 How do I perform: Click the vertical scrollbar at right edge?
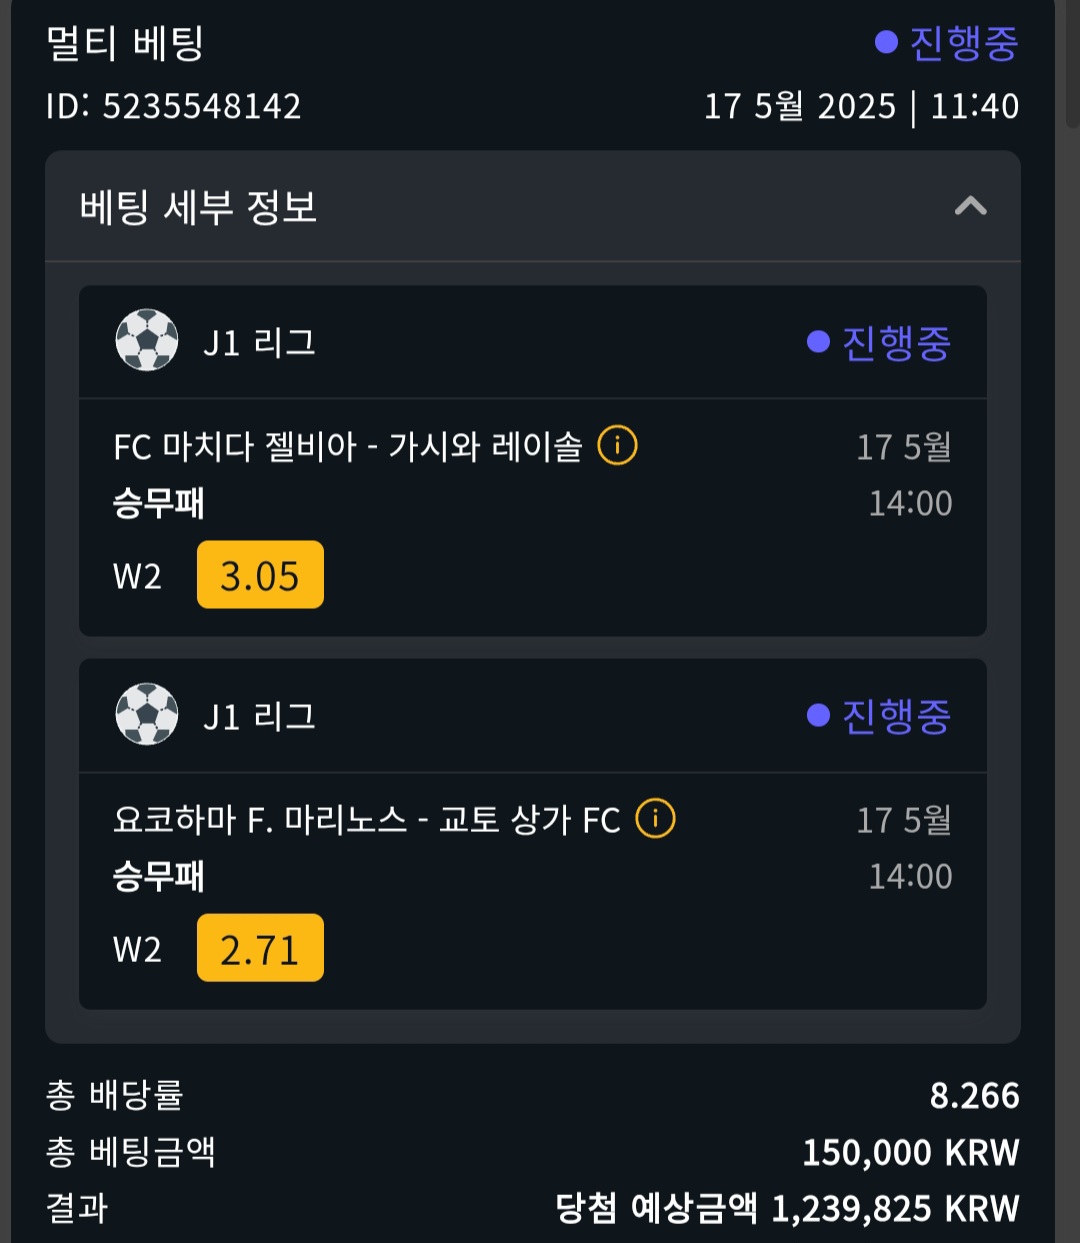click(1071, 60)
